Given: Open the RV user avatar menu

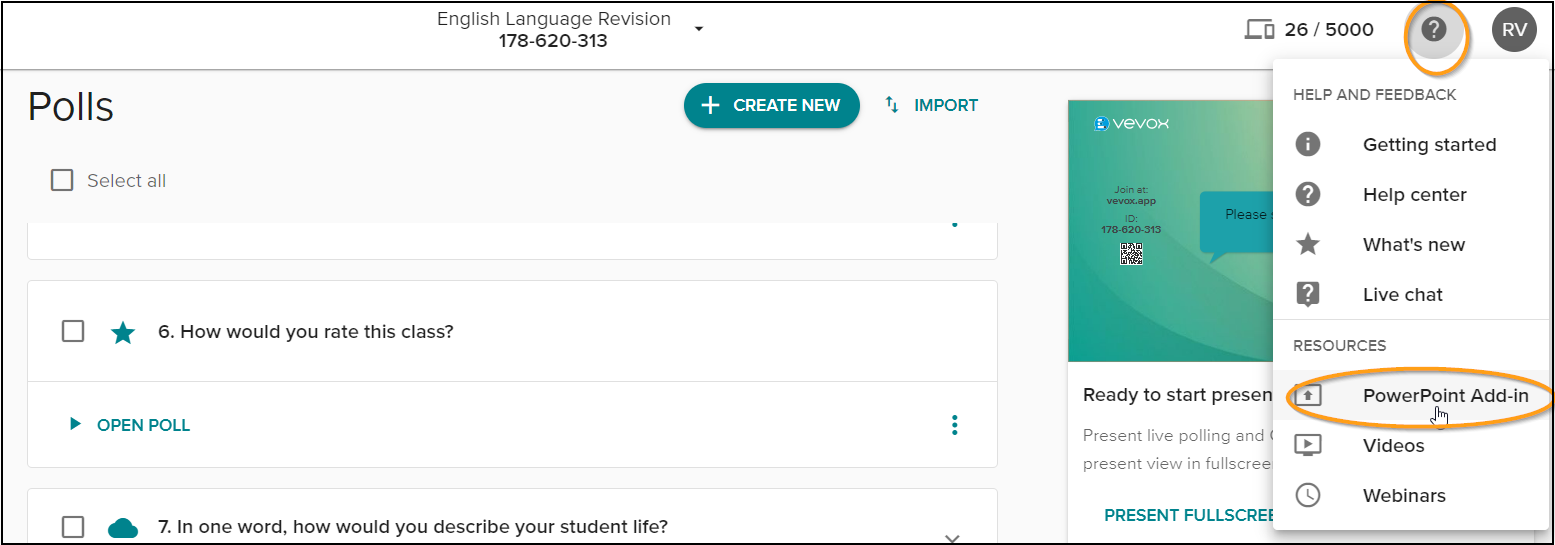Looking at the screenshot, I should click(1514, 30).
